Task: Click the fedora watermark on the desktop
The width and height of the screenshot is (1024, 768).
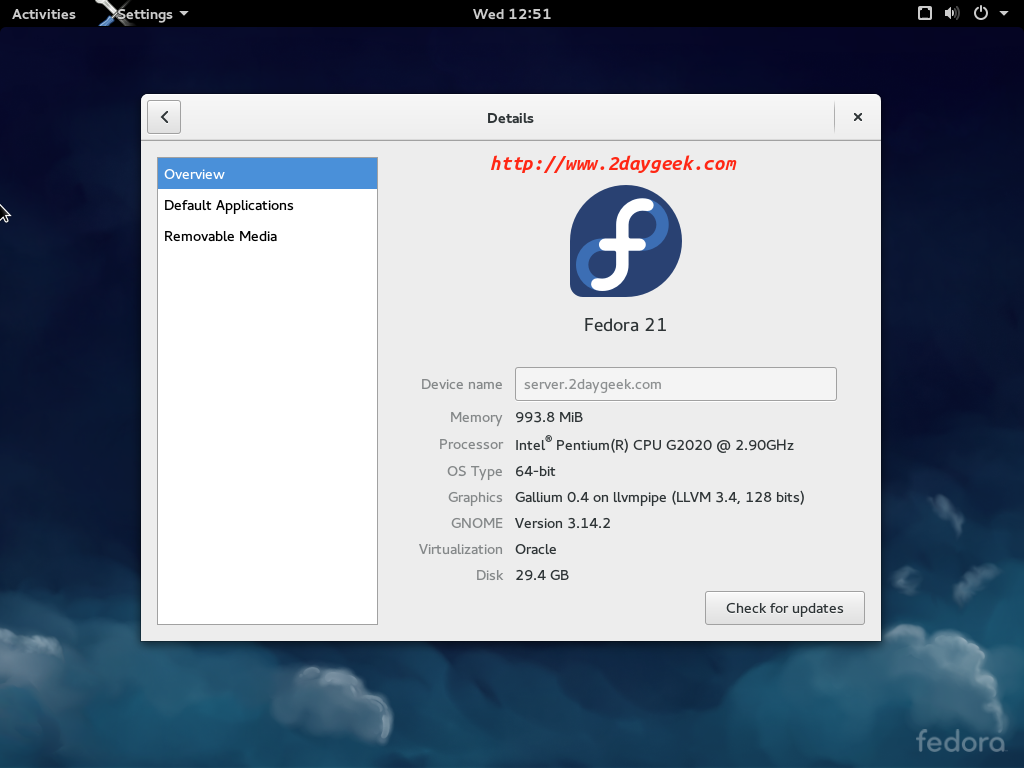Action: click(x=960, y=741)
